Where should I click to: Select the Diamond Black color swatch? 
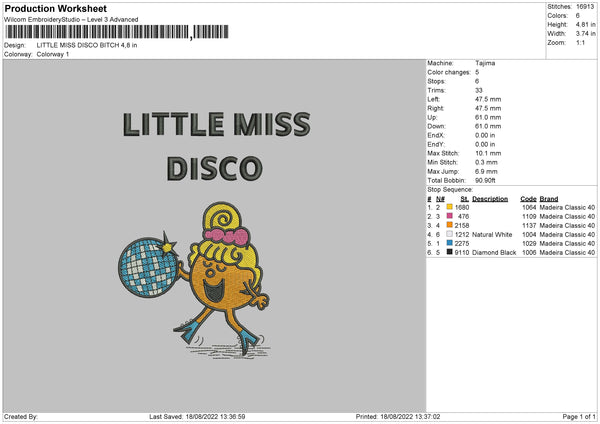(449, 252)
